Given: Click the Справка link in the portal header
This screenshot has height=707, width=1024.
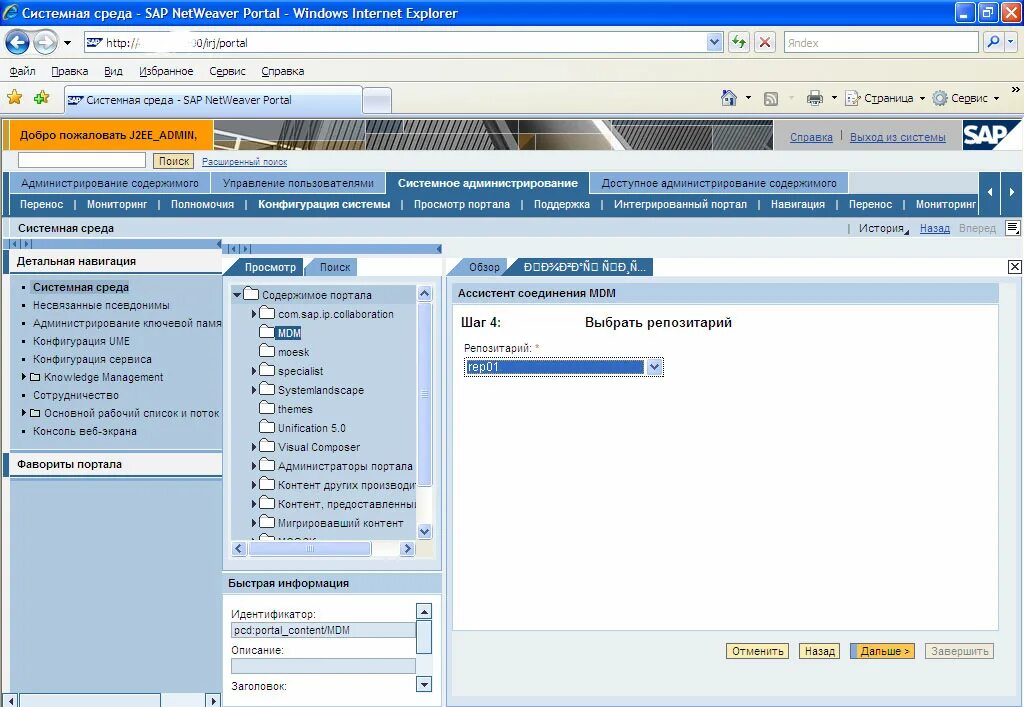Looking at the screenshot, I should click(x=811, y=137).
